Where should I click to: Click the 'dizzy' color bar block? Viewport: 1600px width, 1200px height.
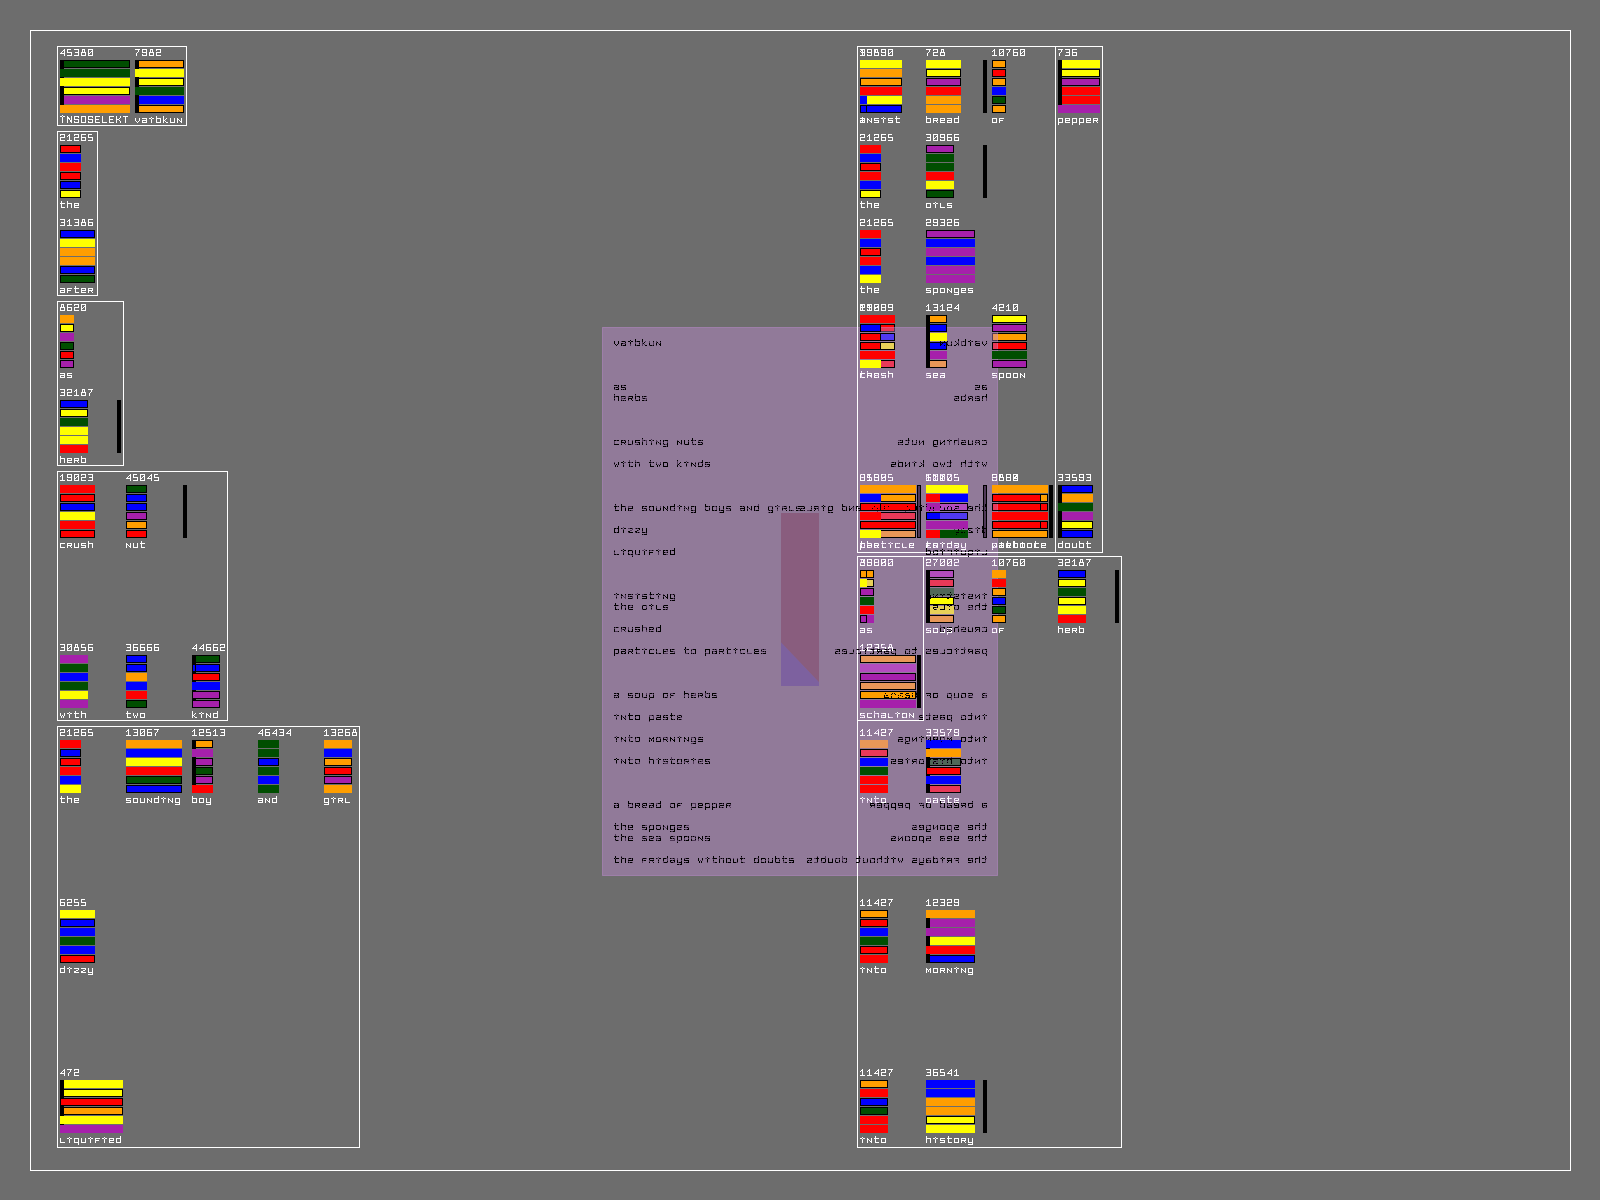tap(77, 936)
